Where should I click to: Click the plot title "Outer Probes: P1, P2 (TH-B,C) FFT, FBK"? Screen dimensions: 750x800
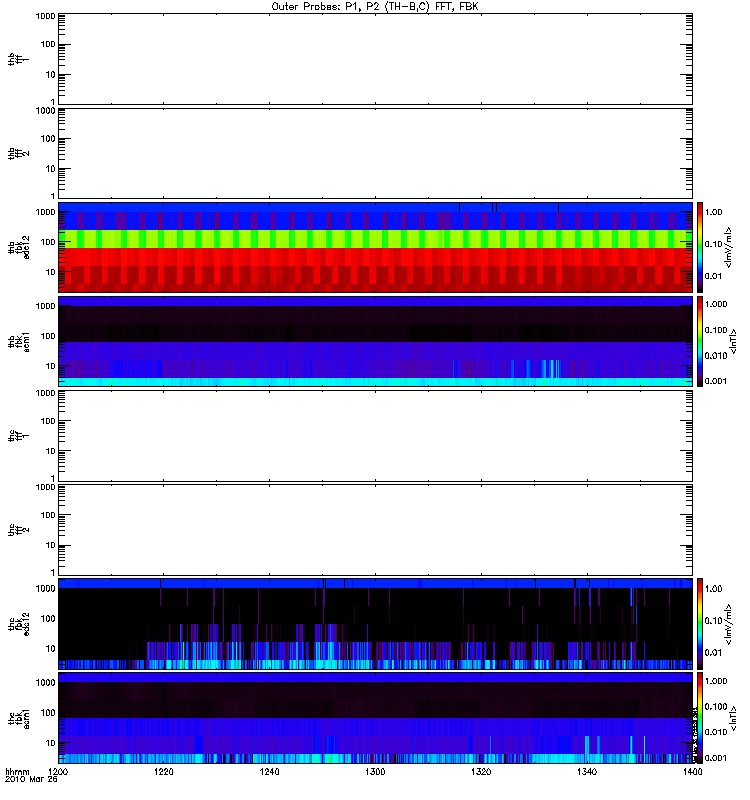(375, 7)
